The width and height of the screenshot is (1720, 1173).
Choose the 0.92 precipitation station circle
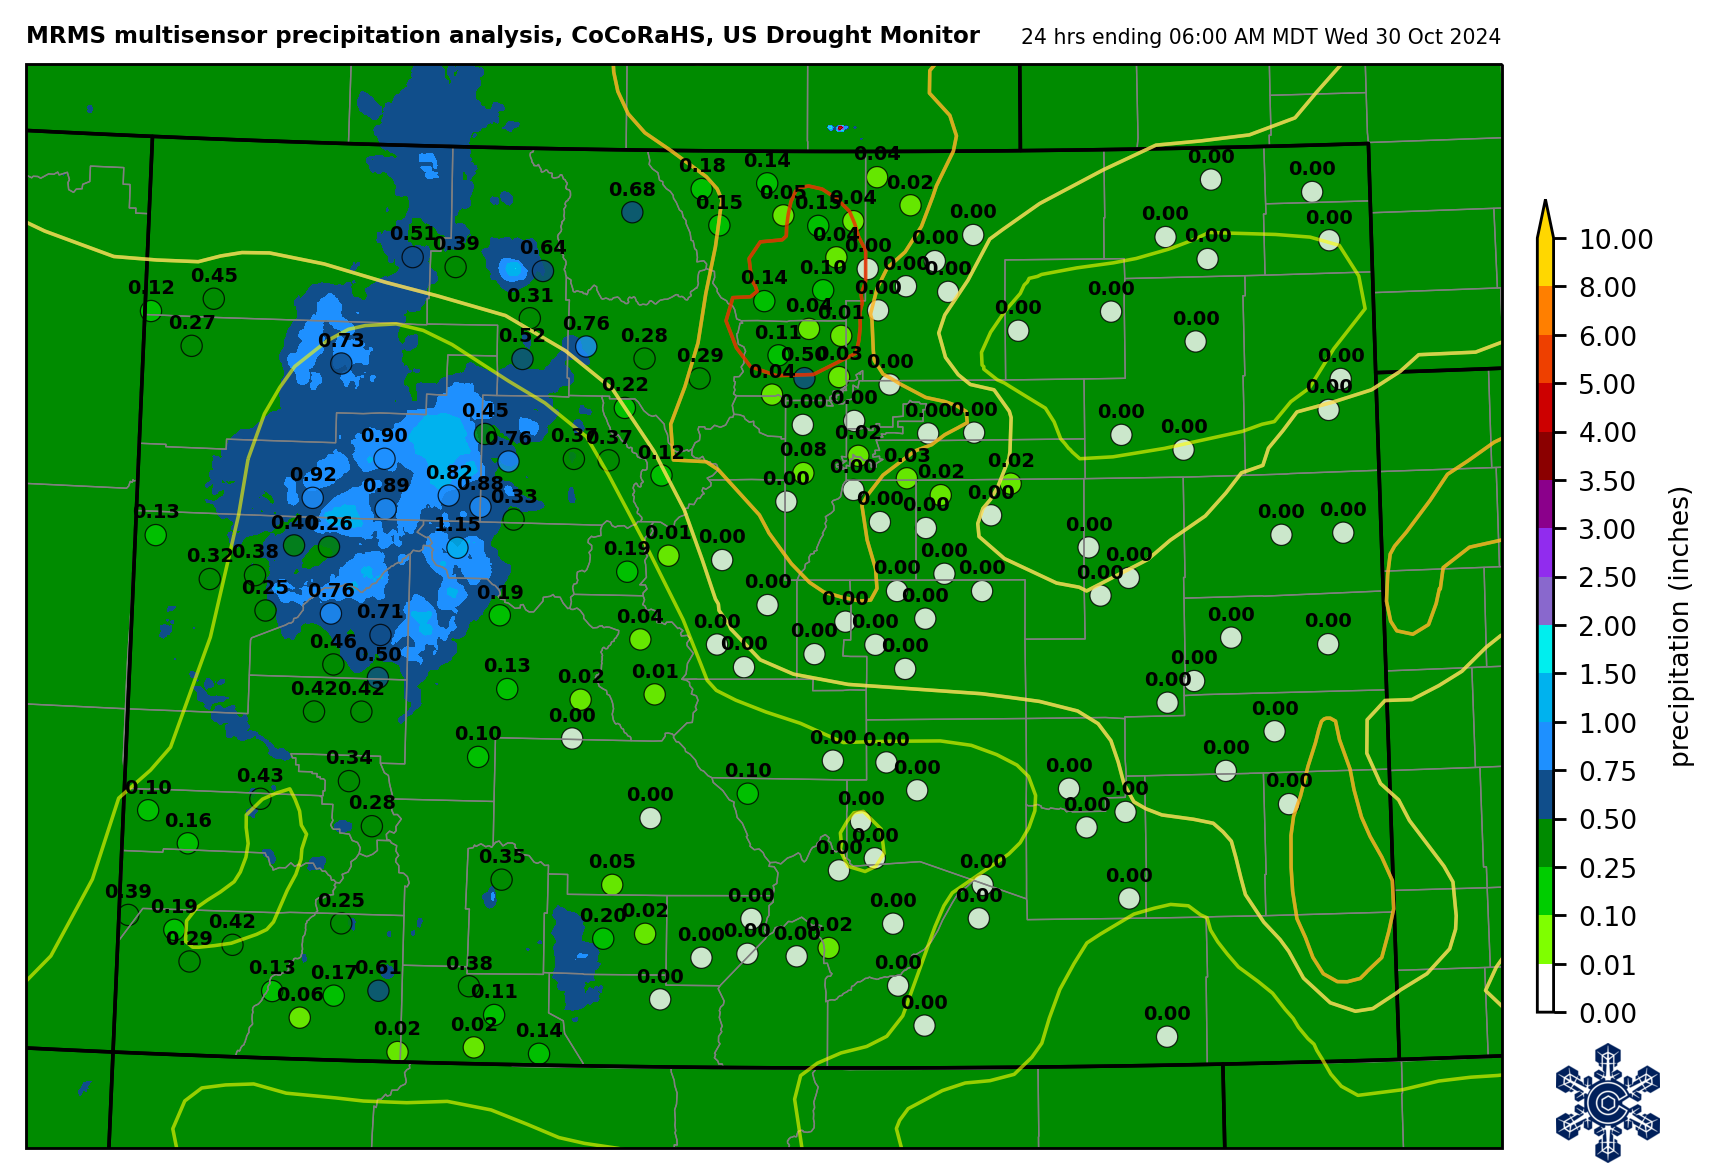(312, 497)
